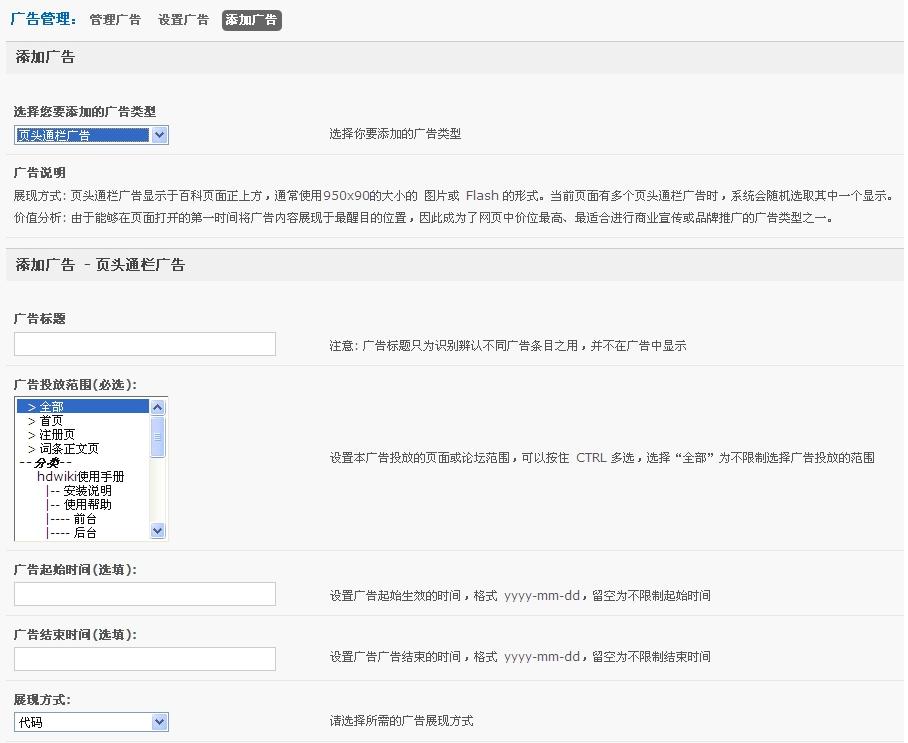This screenshot has height=743, width=908.
Task: Select 全部 in the ad scope list
Action: tap(51, 407)
